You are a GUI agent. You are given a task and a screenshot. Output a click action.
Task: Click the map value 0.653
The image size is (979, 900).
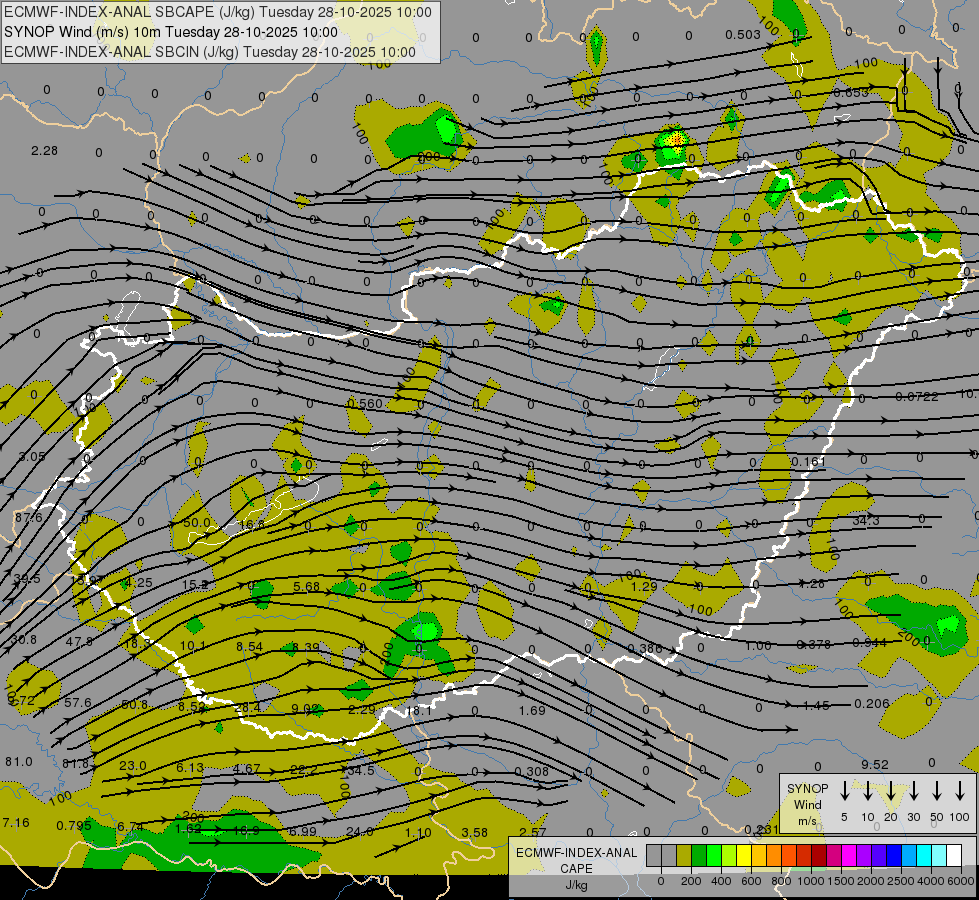pos(851,92)
